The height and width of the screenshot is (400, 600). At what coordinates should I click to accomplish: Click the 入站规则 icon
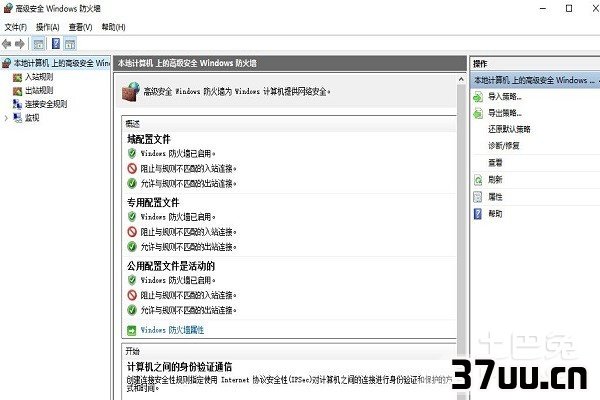pos(18,78)
